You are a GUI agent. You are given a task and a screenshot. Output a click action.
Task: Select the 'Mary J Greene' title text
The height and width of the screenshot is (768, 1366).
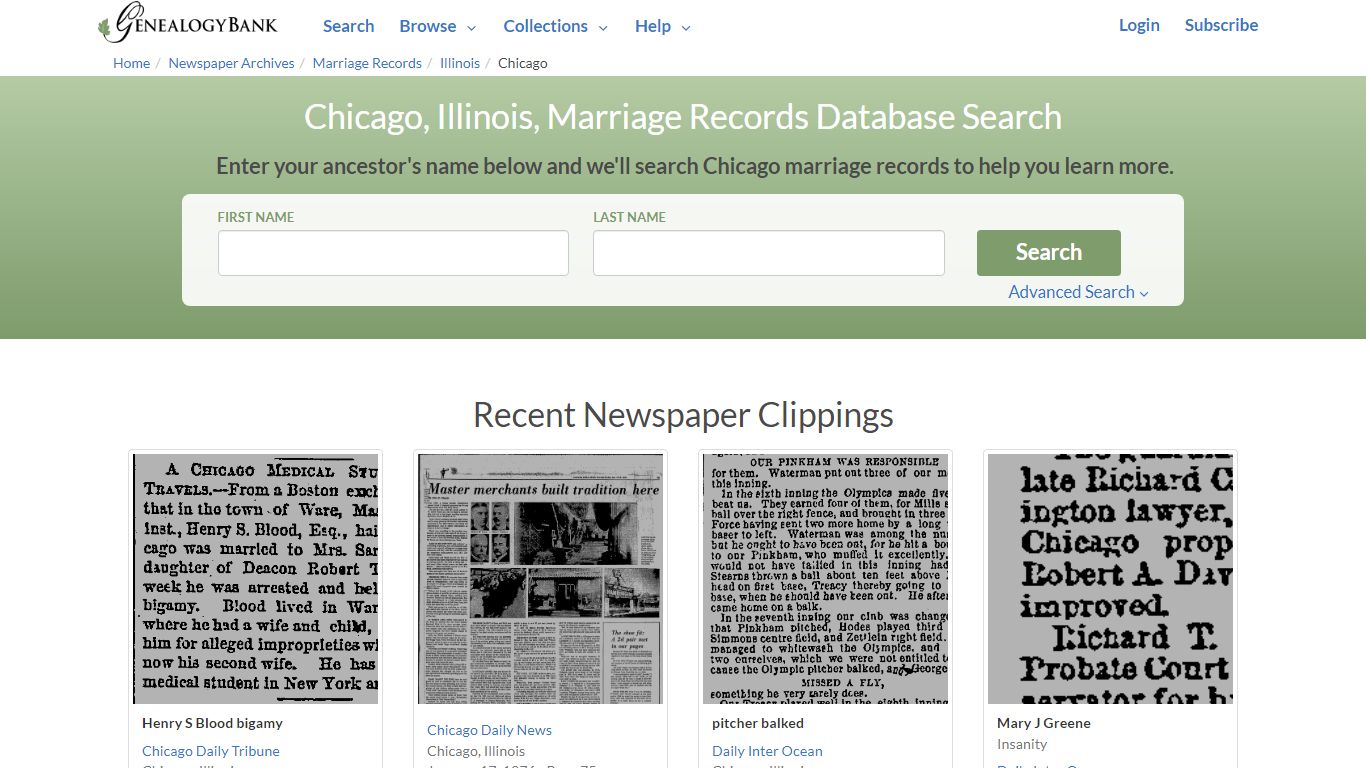click(1044, 723)
